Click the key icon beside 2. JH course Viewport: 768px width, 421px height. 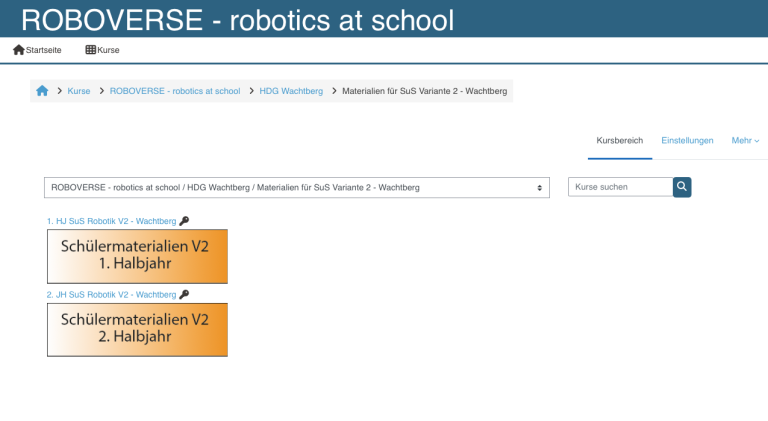(184, 295)
